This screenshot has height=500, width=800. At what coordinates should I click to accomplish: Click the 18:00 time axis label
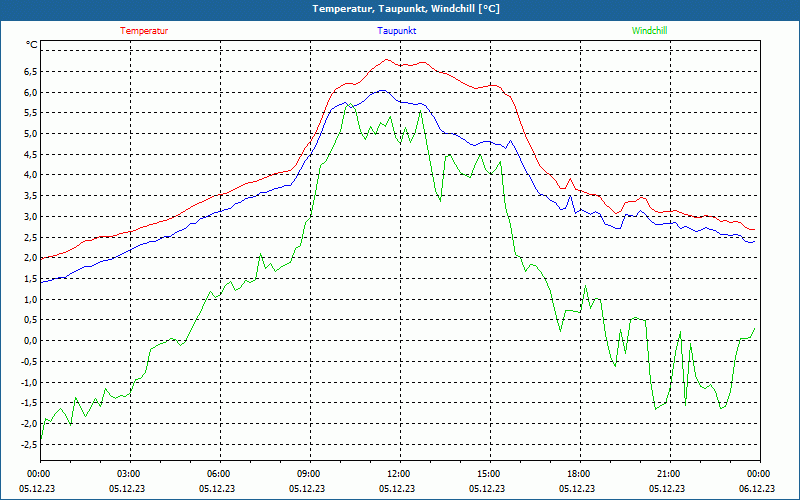click(x=578, y=474)
